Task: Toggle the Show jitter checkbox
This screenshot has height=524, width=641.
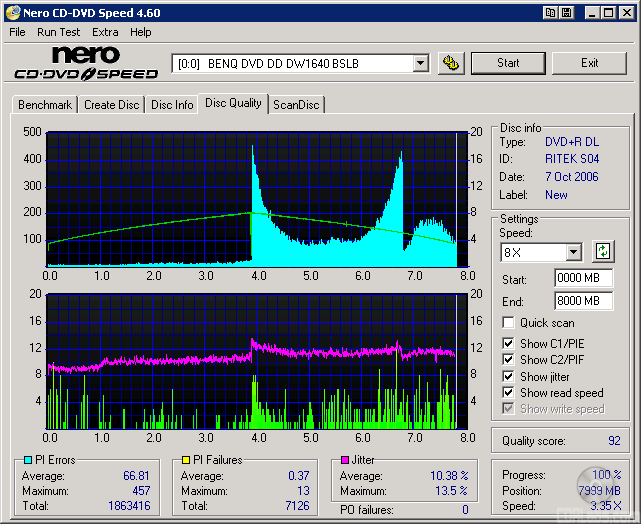Action: (509, 376)
